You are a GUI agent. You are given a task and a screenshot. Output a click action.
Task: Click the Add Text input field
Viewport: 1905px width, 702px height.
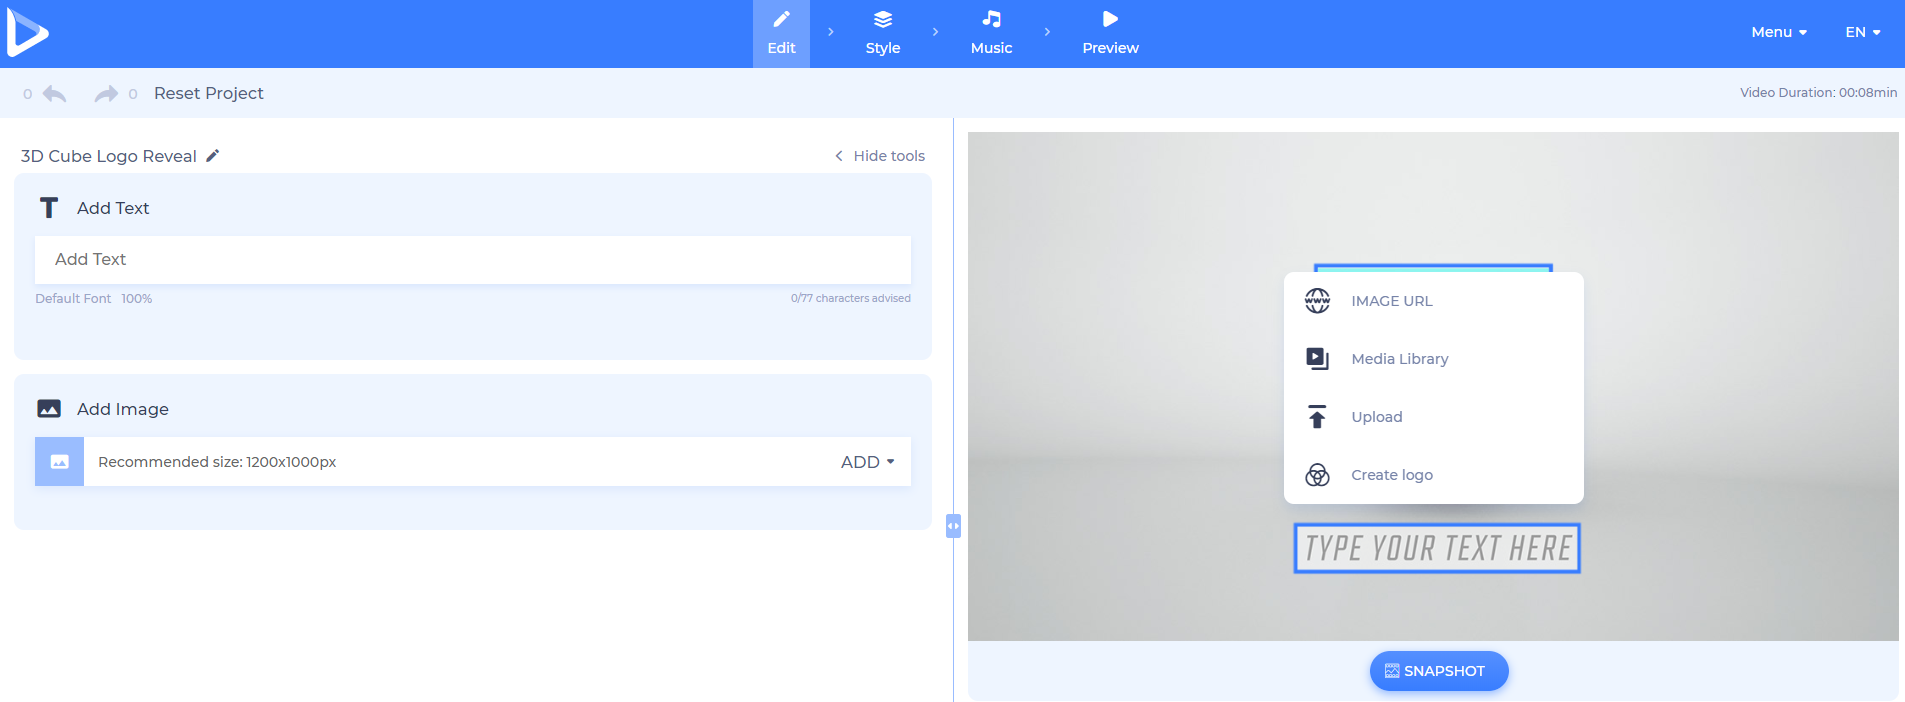pos(472,260)
